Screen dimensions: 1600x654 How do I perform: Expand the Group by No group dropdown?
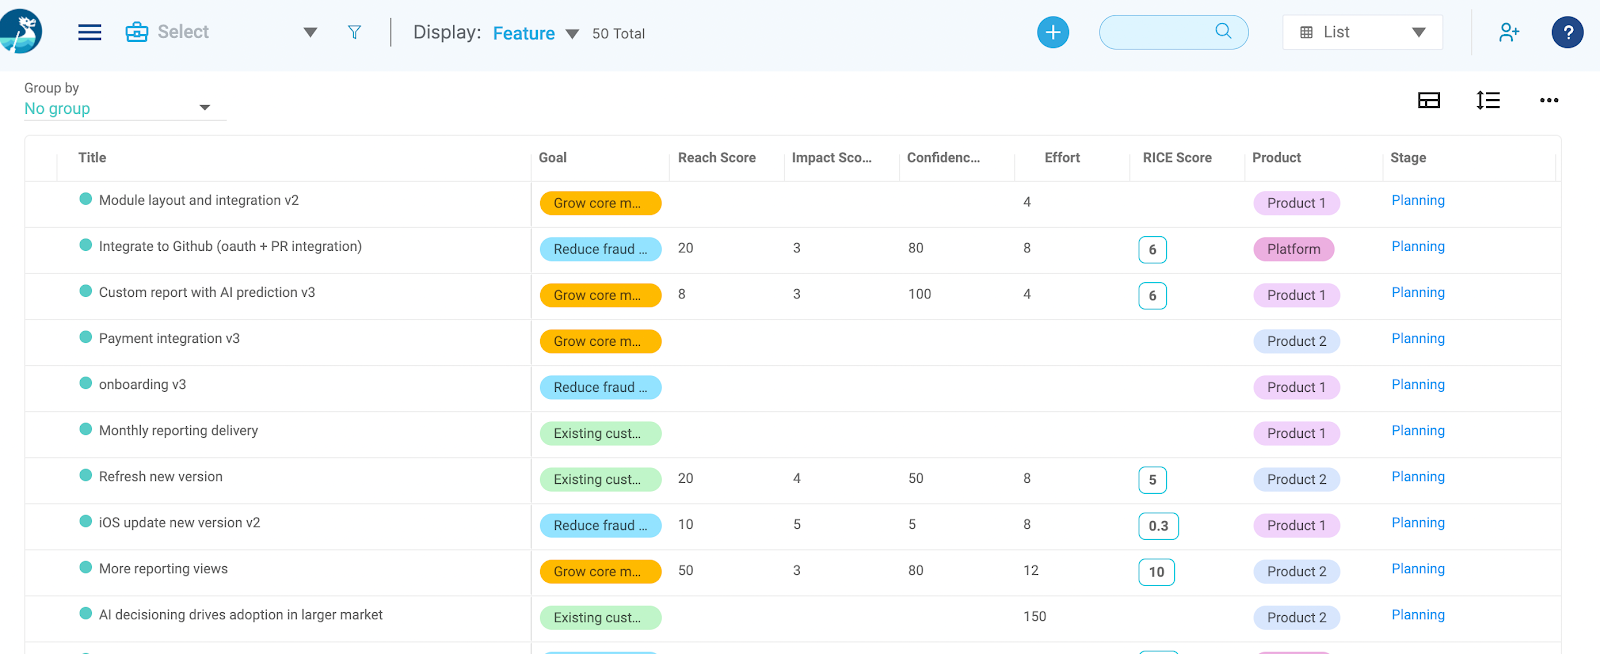(x=125, y=108)
